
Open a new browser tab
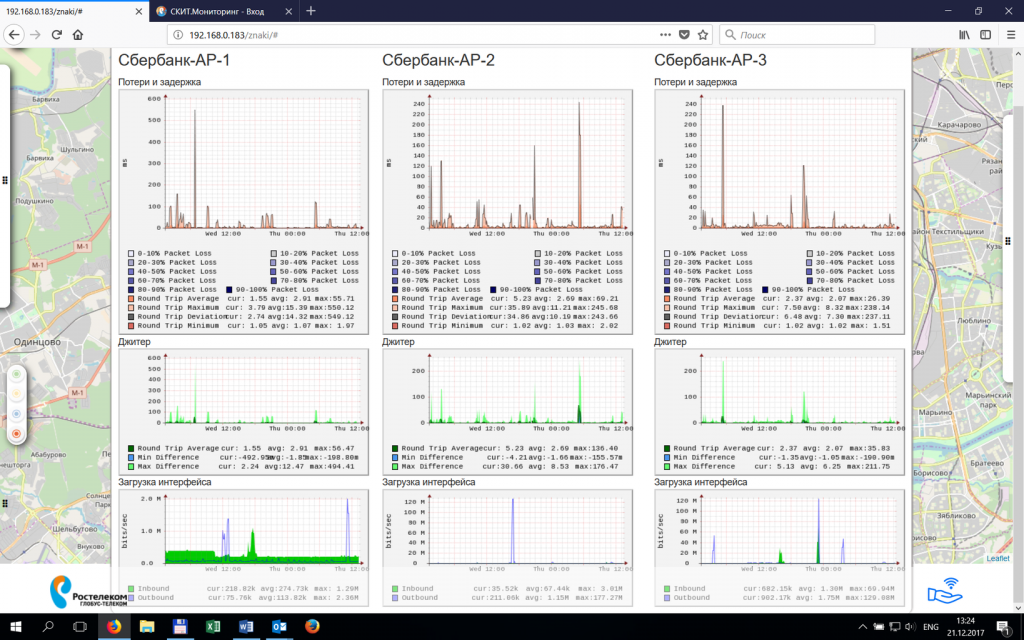click(311, 11)
